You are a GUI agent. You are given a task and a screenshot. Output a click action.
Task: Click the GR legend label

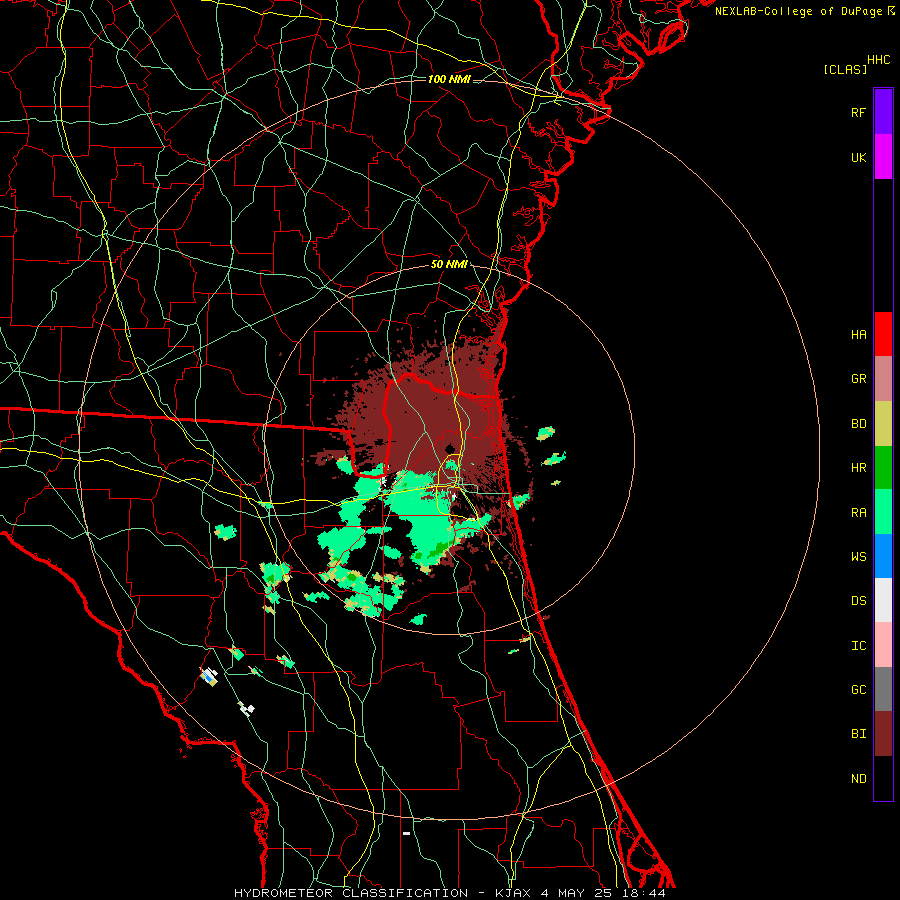pyautogui.click(x=858, y=379)
